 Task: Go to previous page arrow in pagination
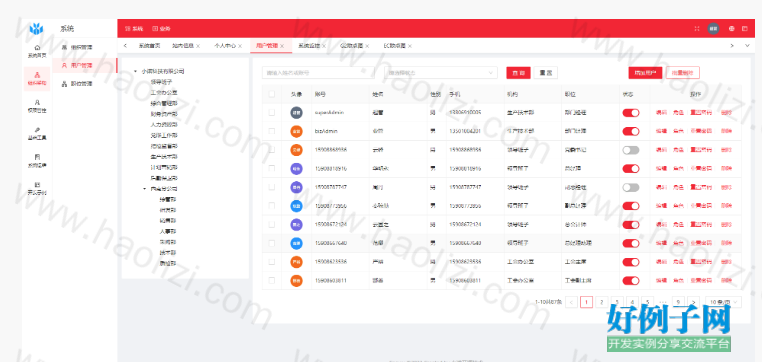(x=572, y=302)
